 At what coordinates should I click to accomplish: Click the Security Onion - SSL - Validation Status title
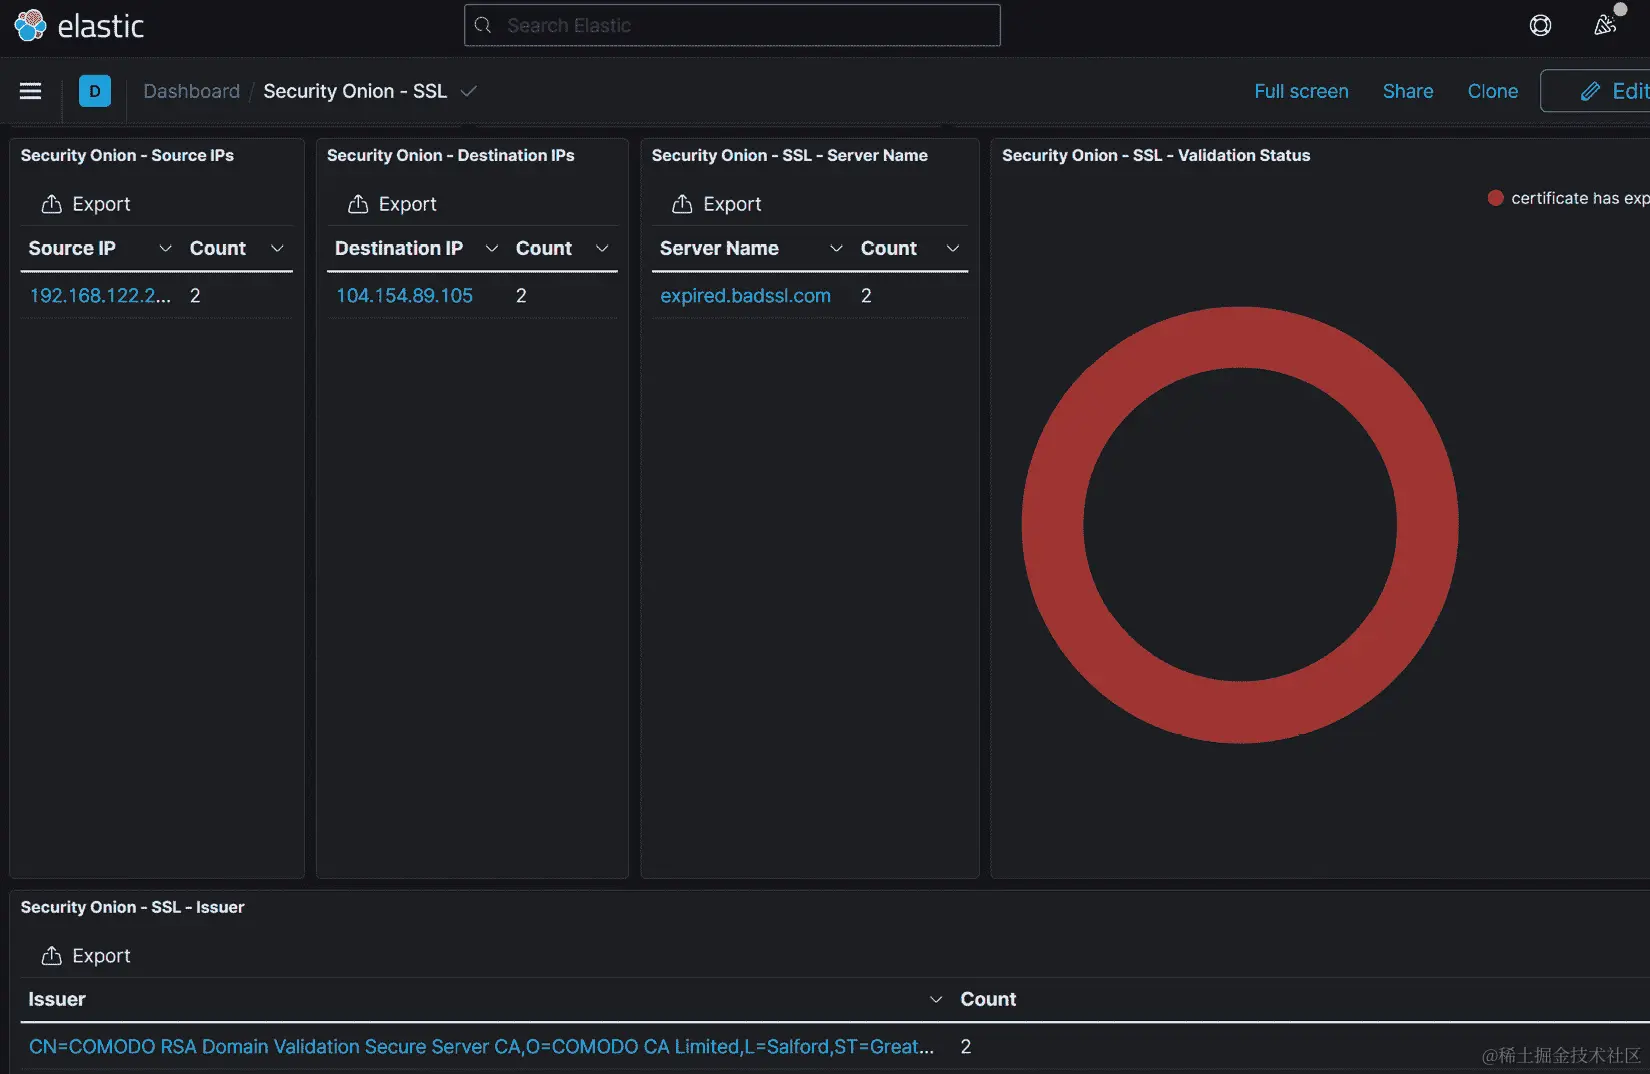click(1156, 155)
